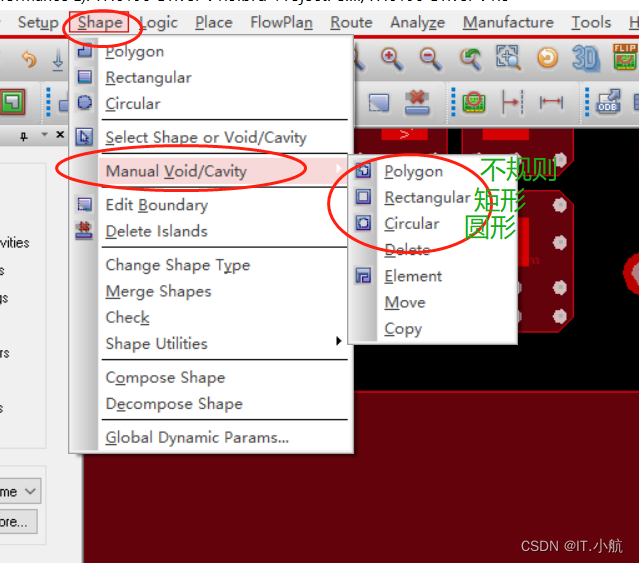
Task: Choose Rectangular at top of Shape menu
Action: click(x=211, y=77)
